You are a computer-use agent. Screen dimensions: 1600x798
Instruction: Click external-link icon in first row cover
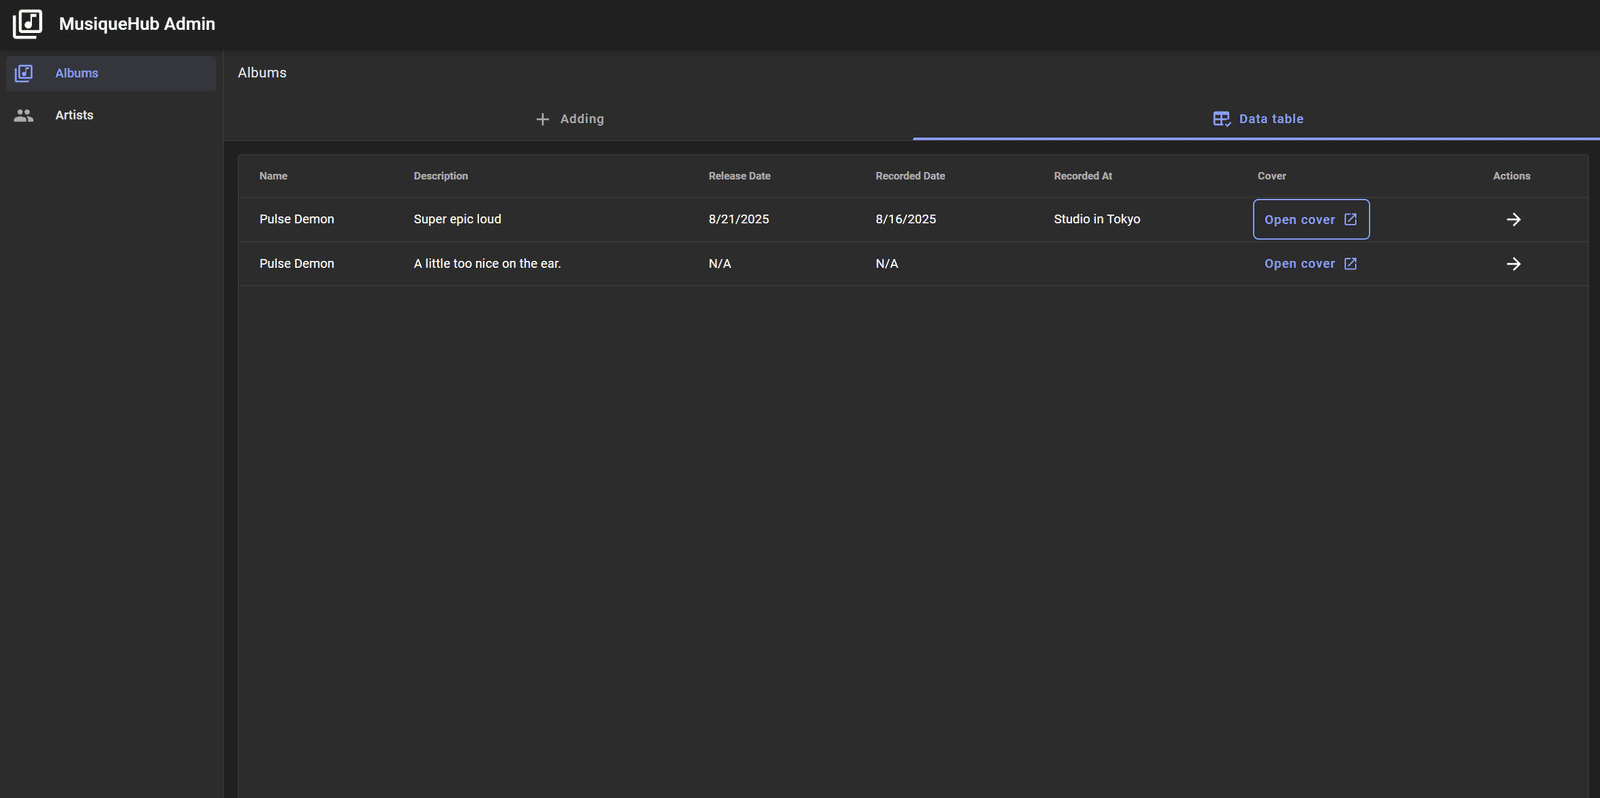[1350, 219]
